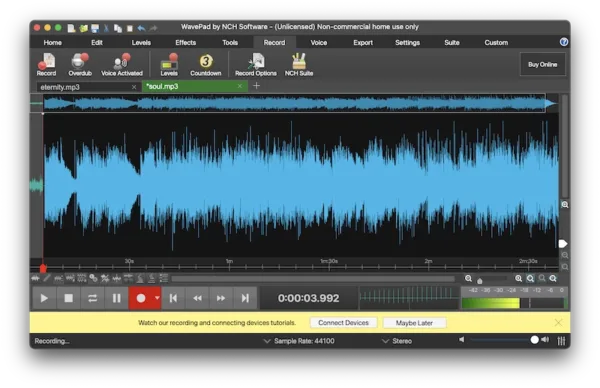
Task: Switch to the Tools tab
Action: click(230, 42)
